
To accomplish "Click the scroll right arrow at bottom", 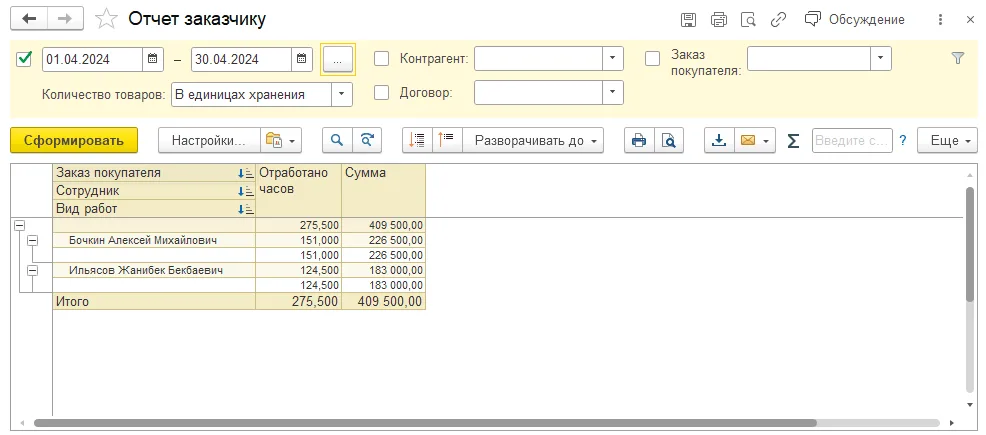I will (x=951, y=424).
